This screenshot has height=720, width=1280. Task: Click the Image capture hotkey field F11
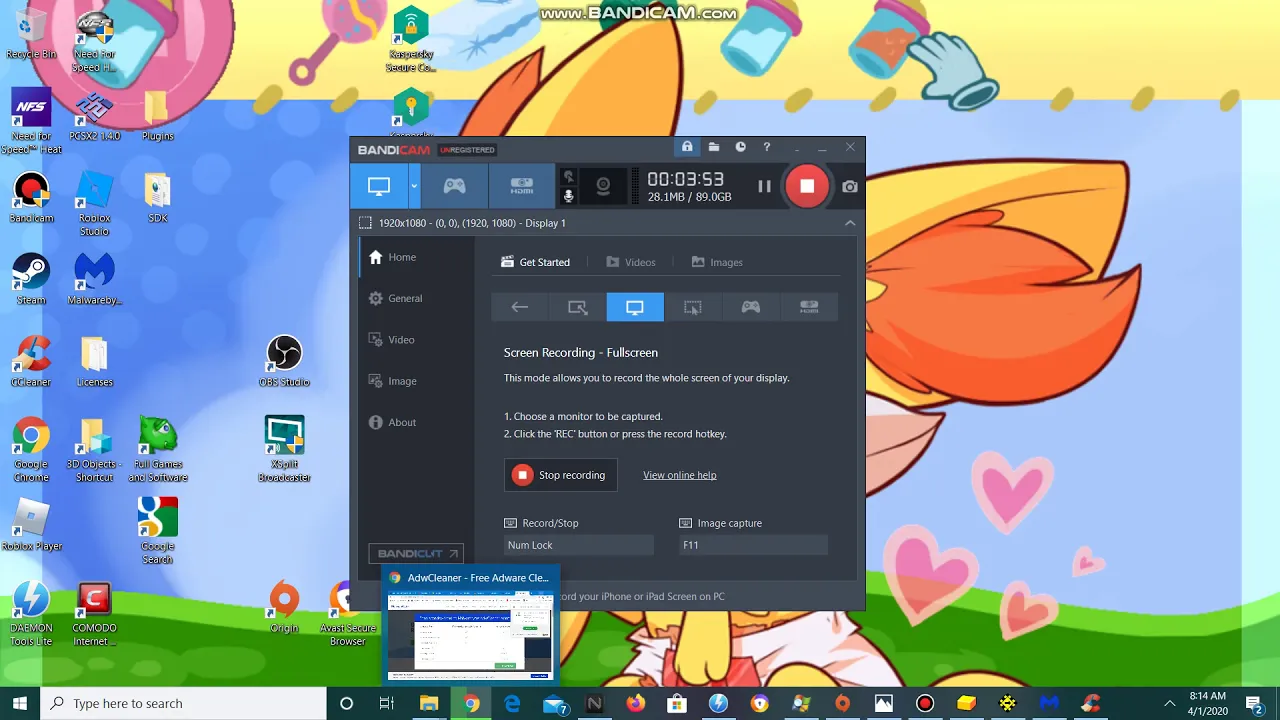pyautogui.click(x=753, y=545)
